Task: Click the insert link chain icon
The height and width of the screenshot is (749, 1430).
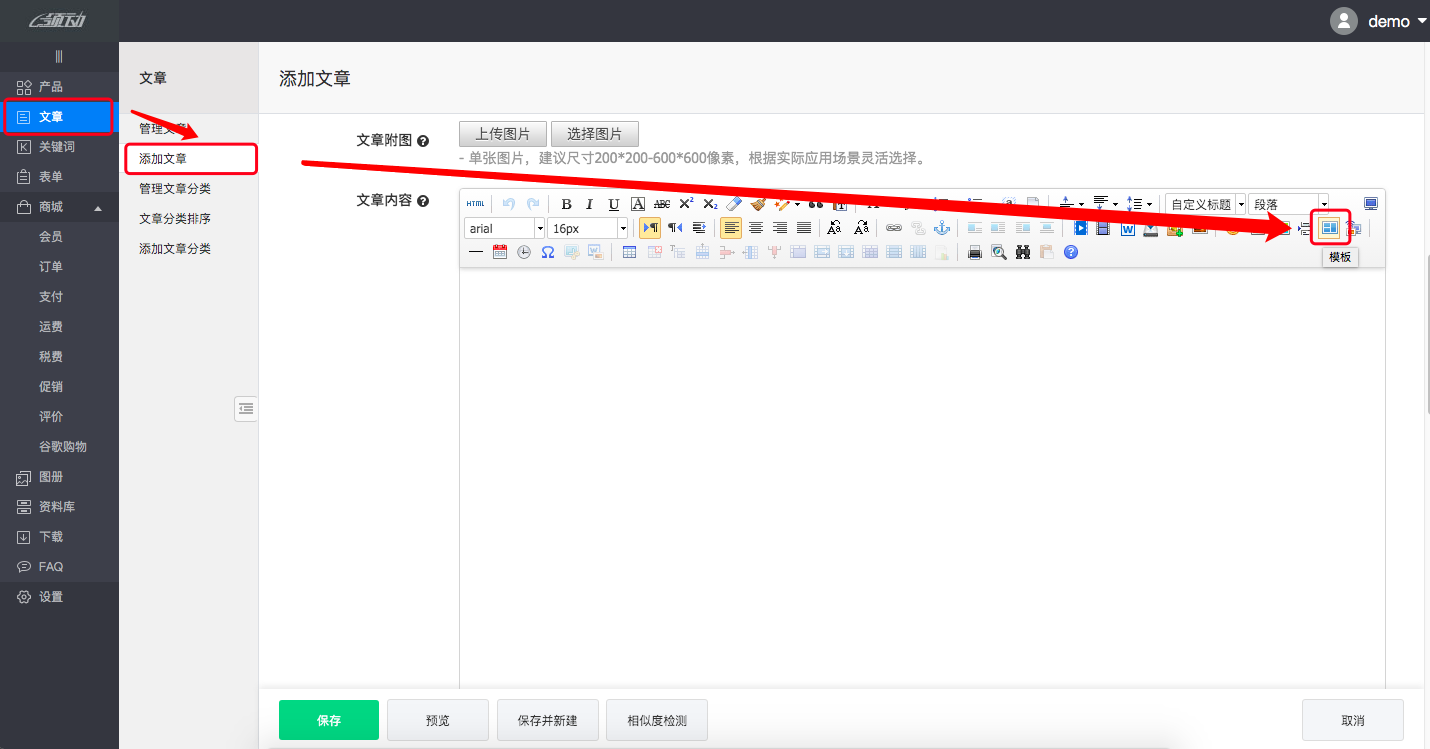Action: pyautogui.click(x=894, y=228)
